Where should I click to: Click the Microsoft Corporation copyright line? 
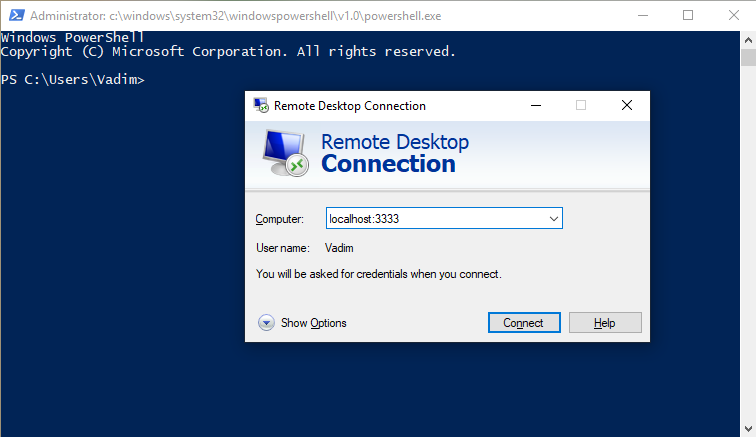pos(228,52)
